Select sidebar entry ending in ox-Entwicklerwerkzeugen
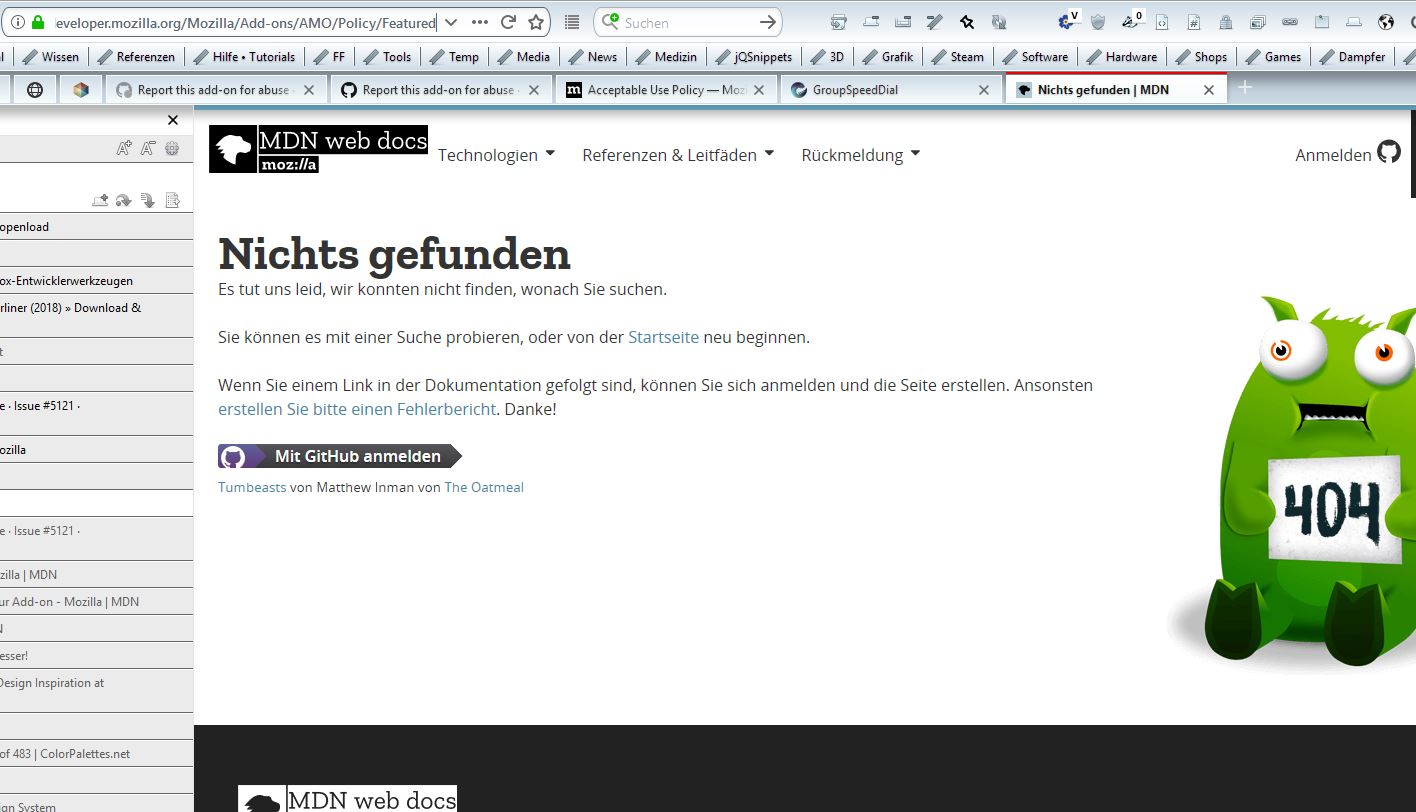 (97, 281)
